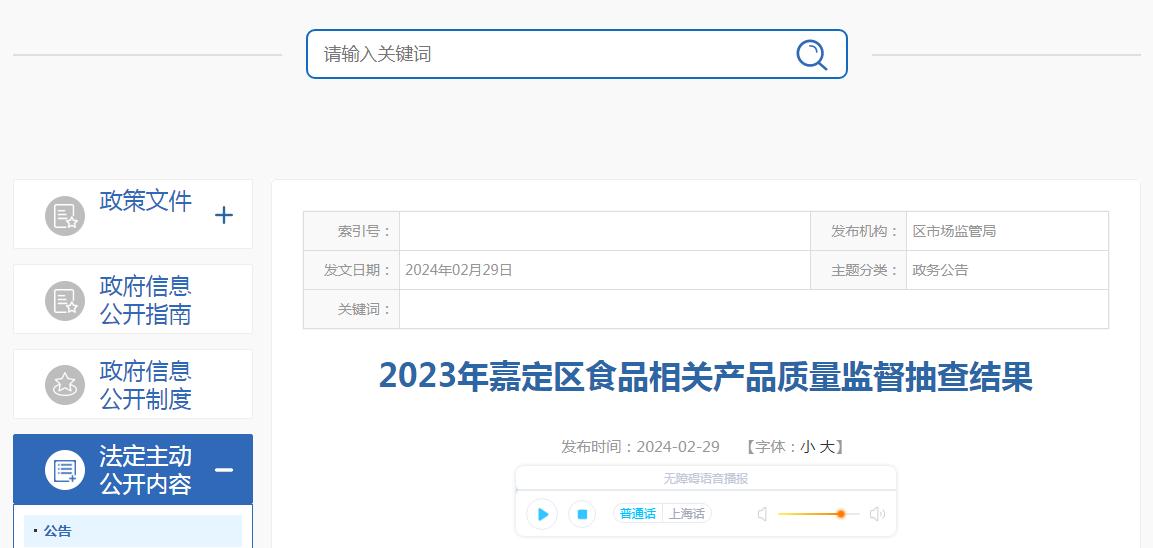
Task: Open the 政府信息公开制度 section
Action: [146, 385]
